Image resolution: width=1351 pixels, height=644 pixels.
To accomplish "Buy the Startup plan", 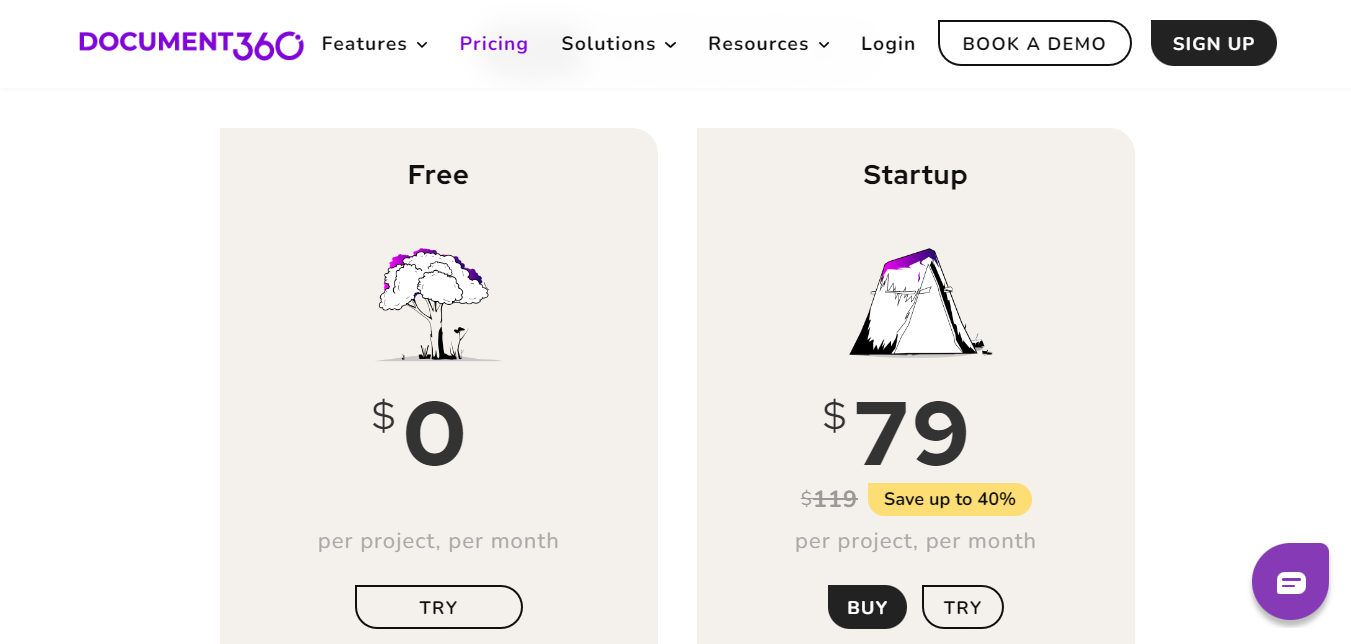I will pyautogui.click(x=867, y=607).
